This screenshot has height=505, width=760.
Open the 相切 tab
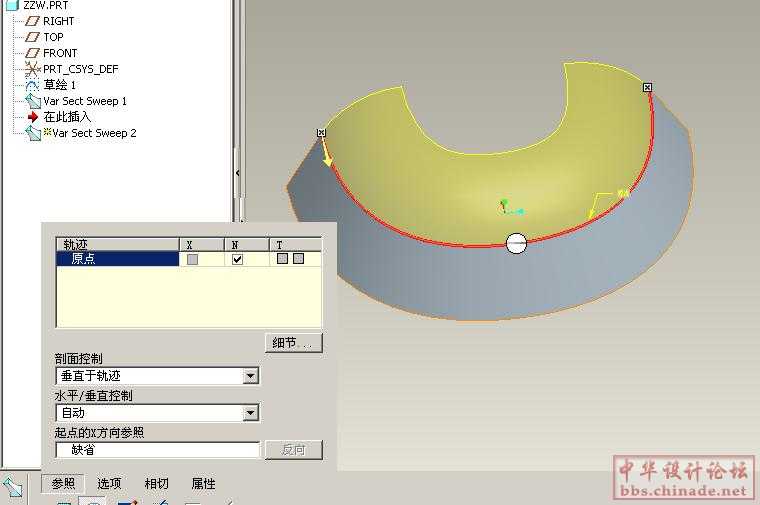coord(156,483)
